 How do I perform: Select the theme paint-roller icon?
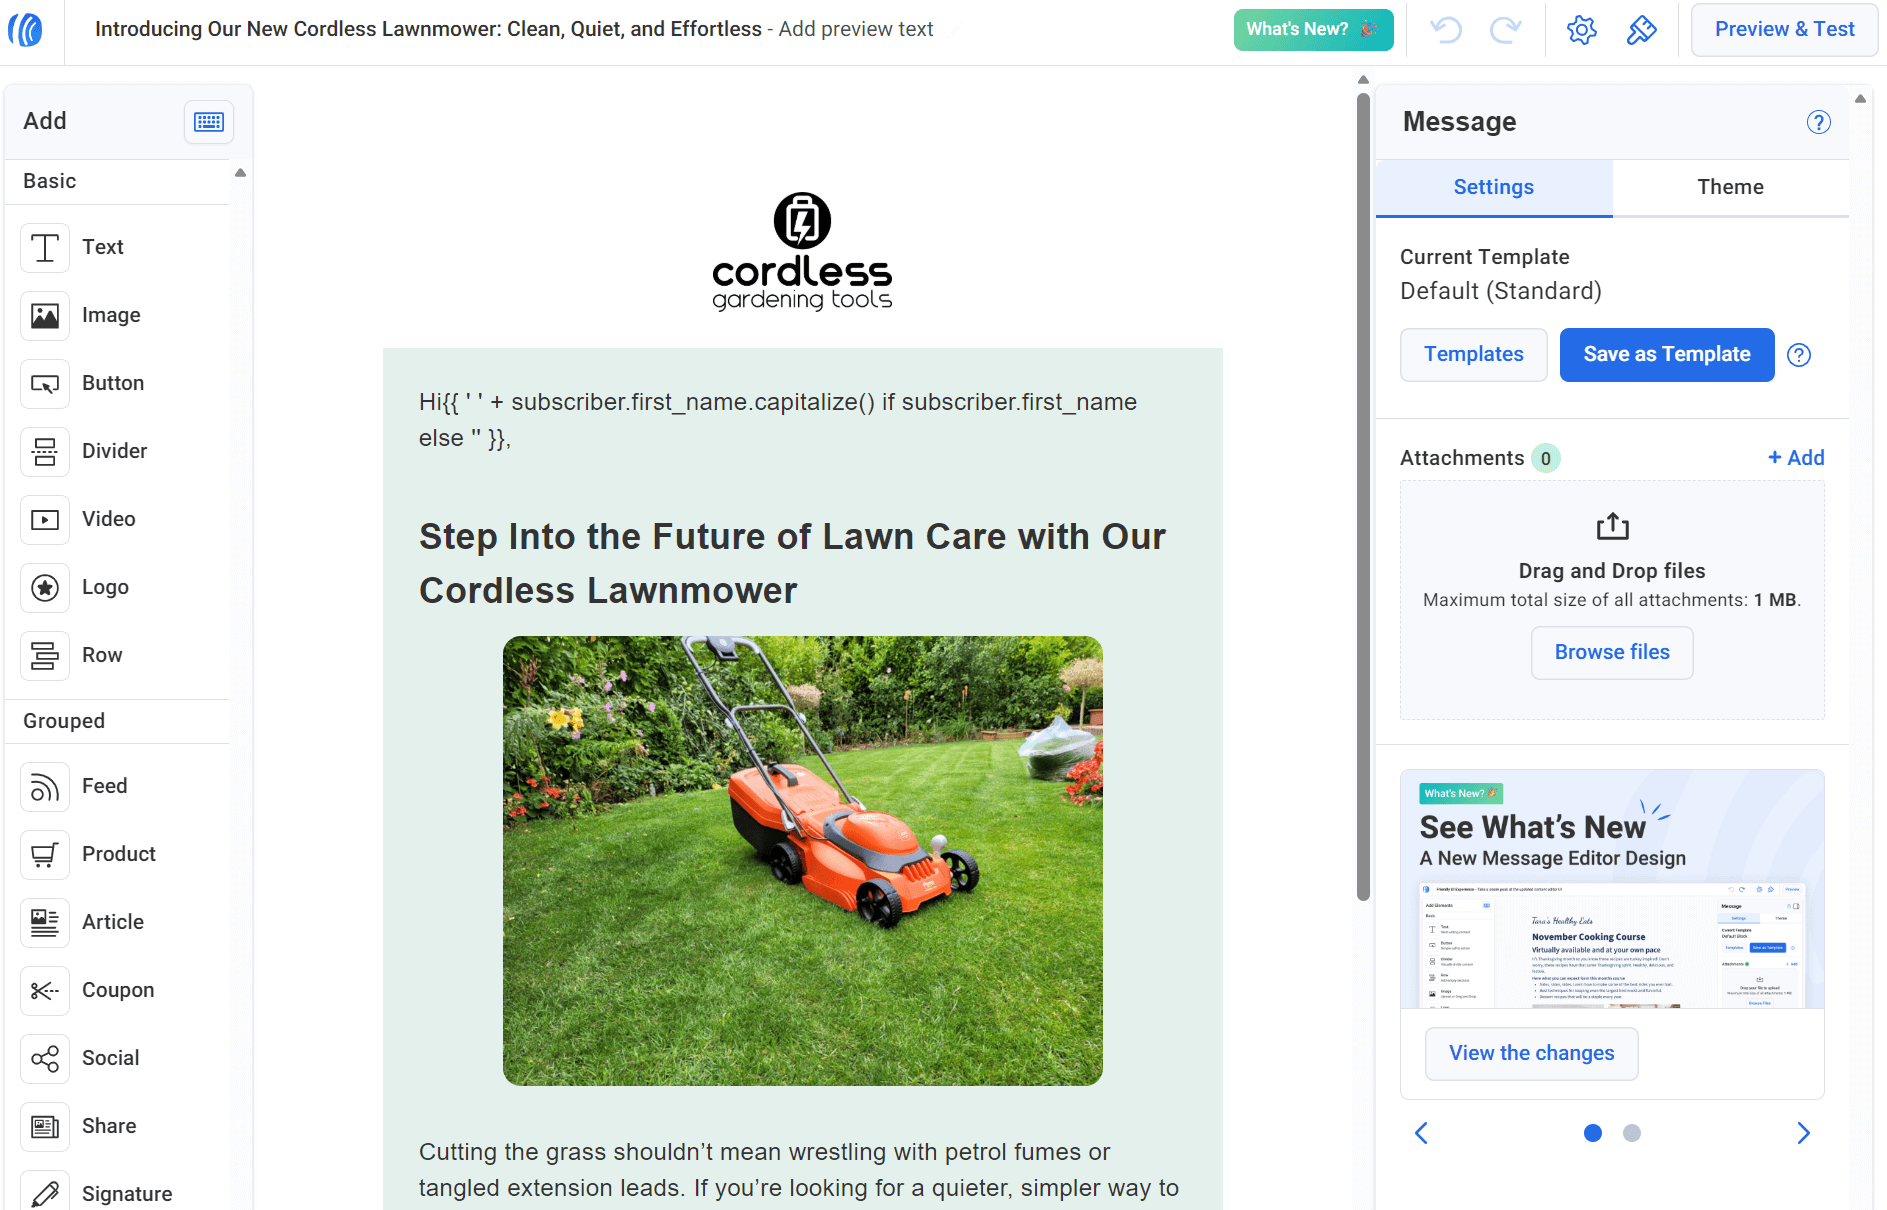(1641, 29)
